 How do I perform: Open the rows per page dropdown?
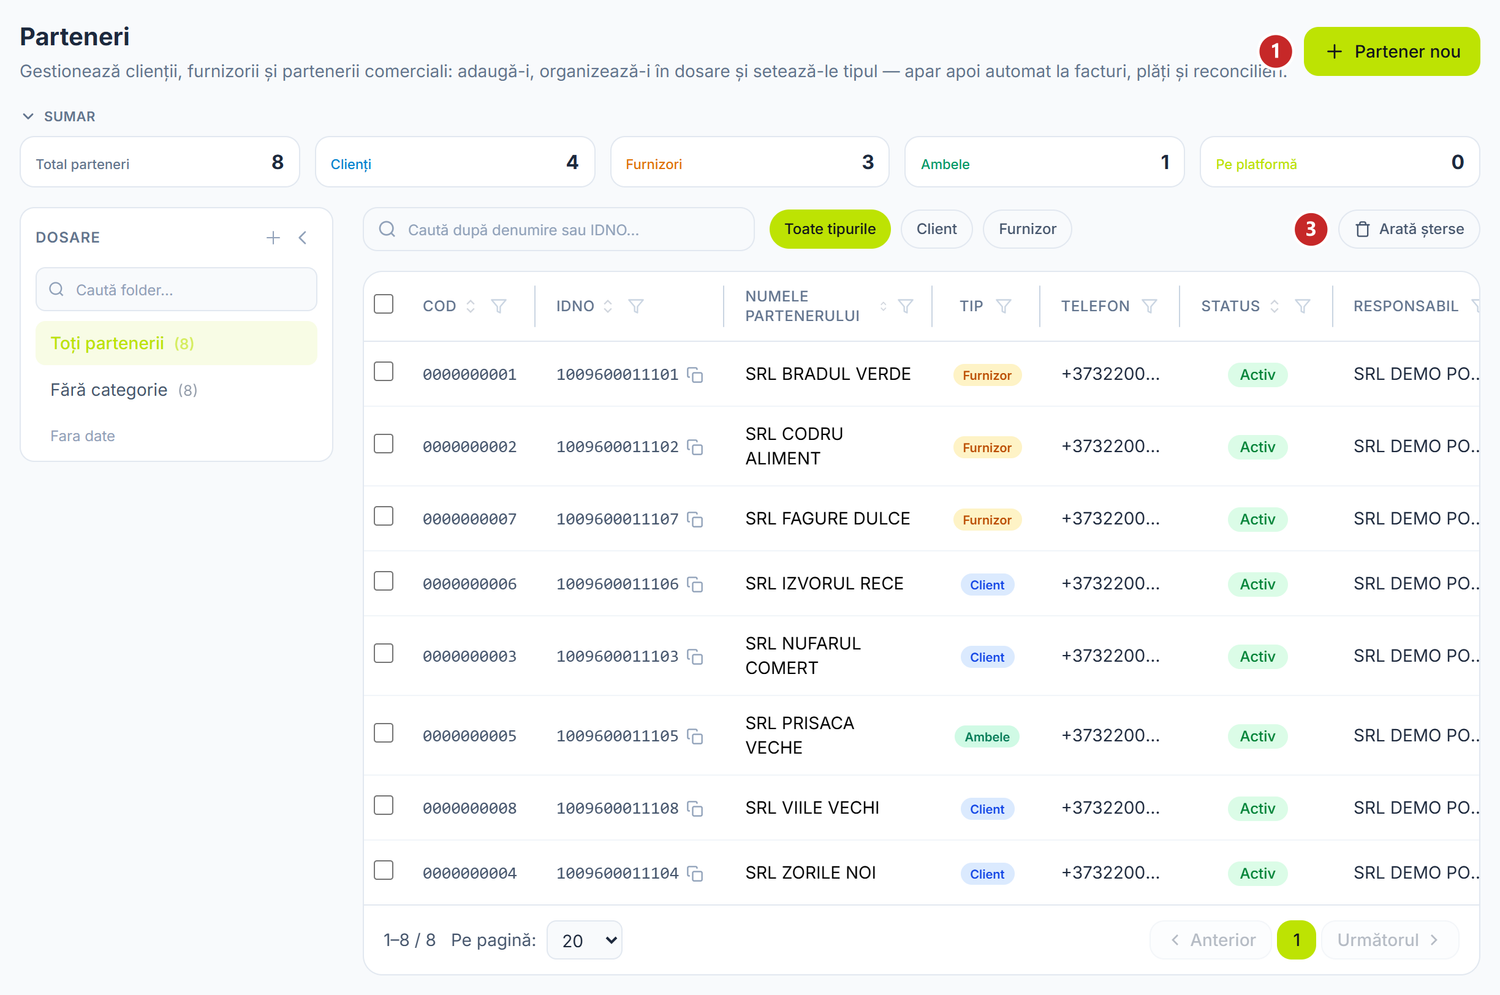[585, 940]
